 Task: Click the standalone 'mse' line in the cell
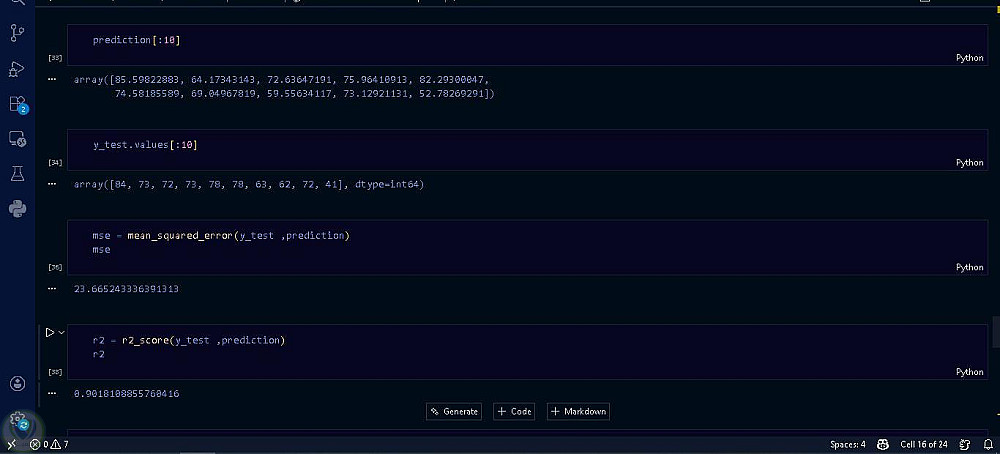point(101,249)
